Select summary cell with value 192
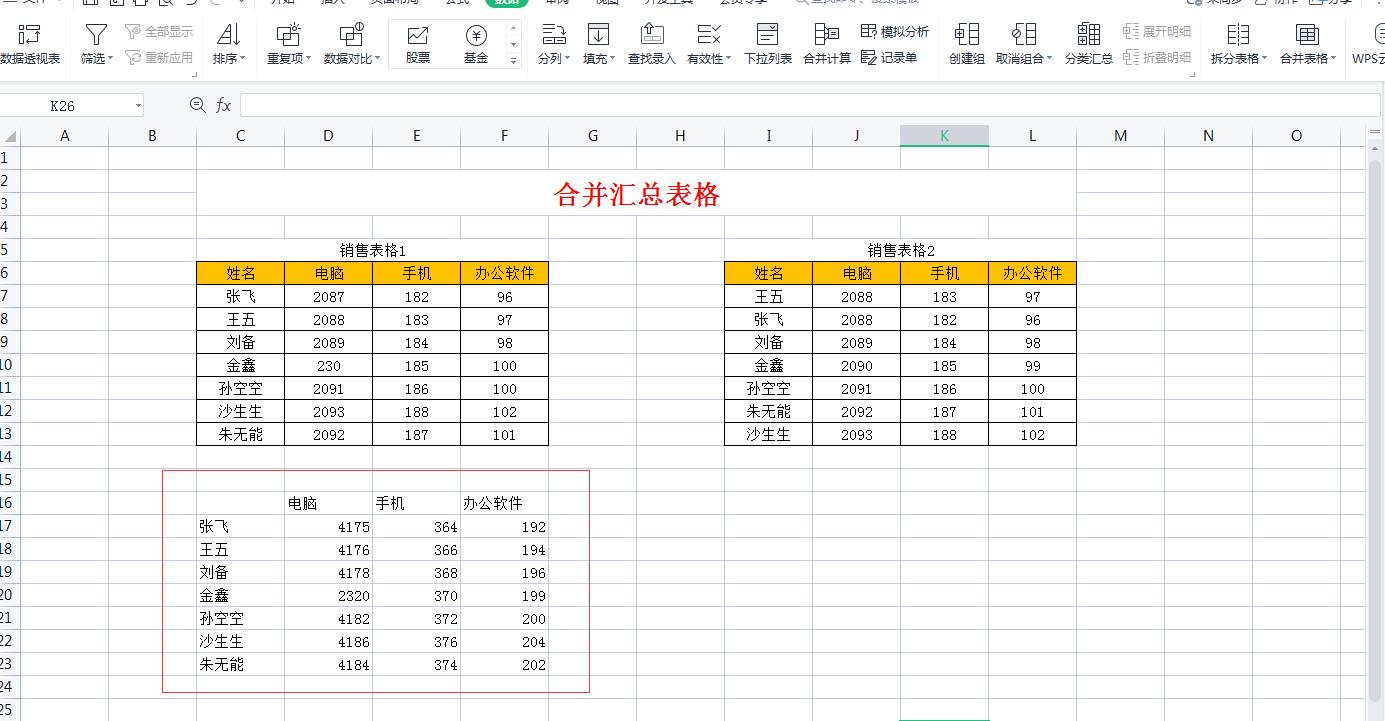Screen dimensions: 1385x721 click(504, 527)
